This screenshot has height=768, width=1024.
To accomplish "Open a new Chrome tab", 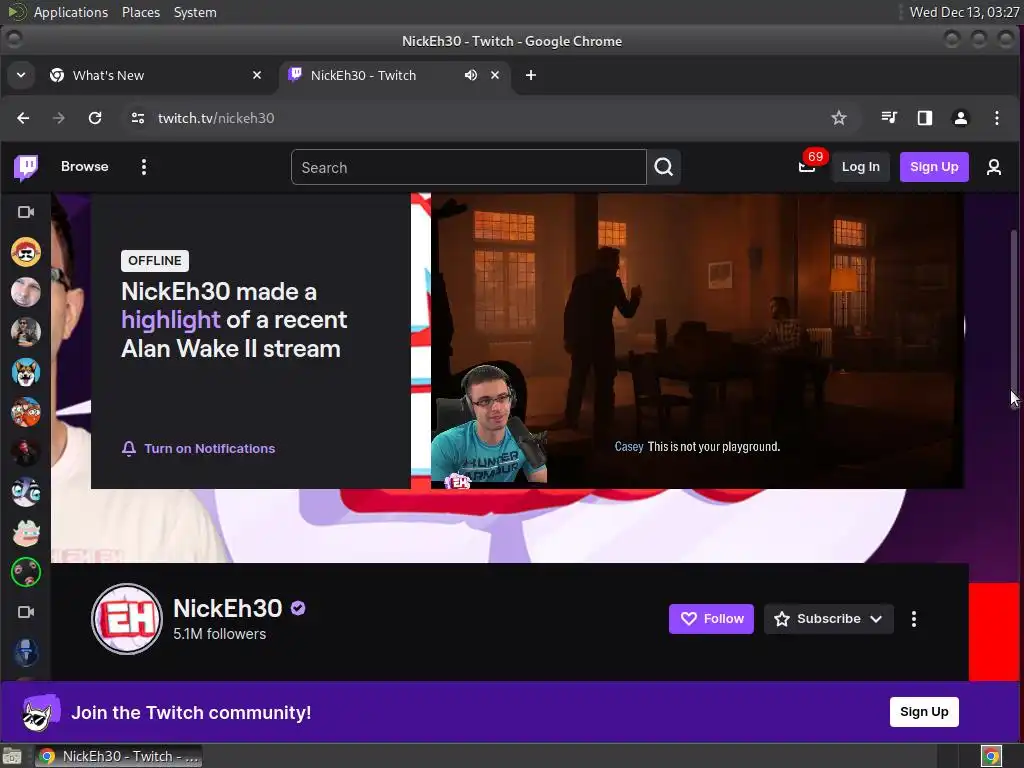I will (x=531, y=76).
